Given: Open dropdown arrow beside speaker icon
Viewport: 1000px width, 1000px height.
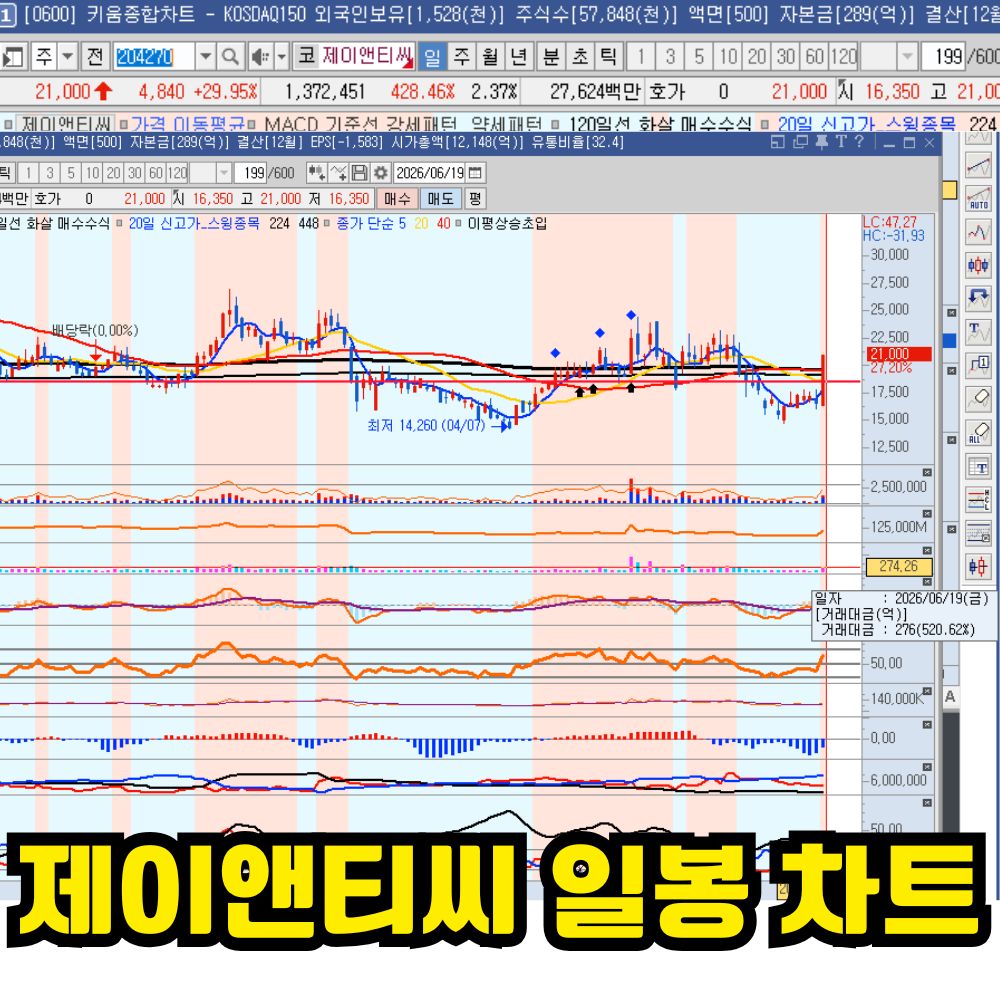Looking at the screenshot, I should tap(281, 57).
